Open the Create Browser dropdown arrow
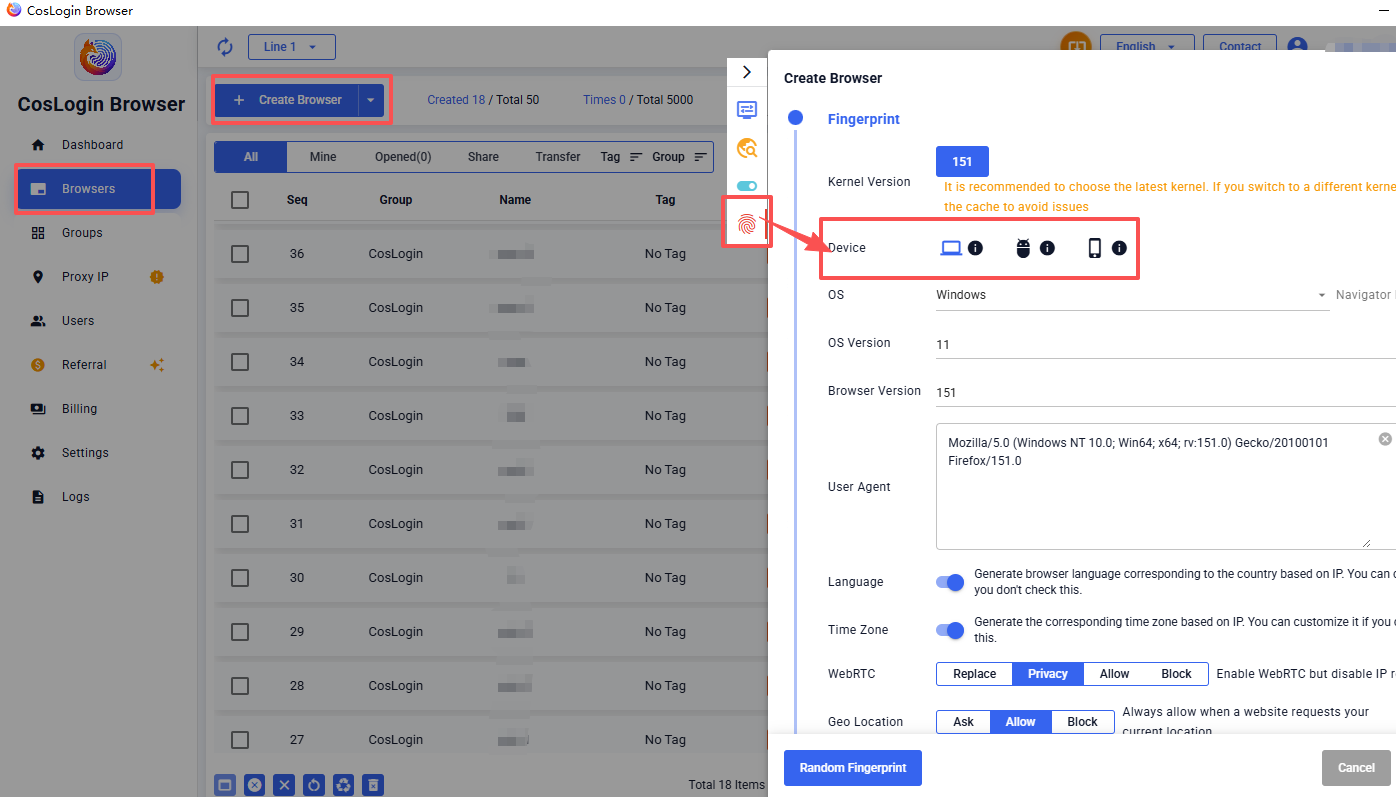Image resolution: width=1396 pixels, height=797 pixels. (371, 100)
